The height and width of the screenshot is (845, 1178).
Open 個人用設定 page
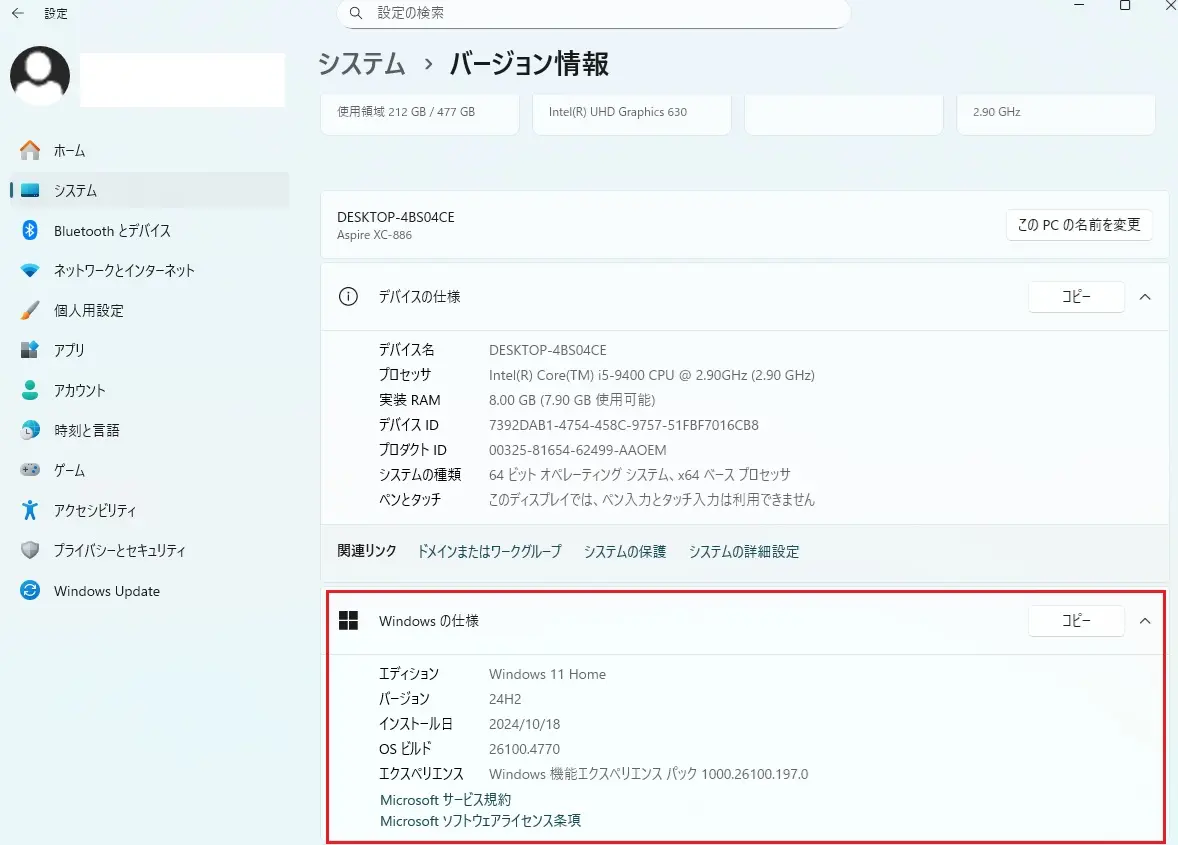coord(149,309)
